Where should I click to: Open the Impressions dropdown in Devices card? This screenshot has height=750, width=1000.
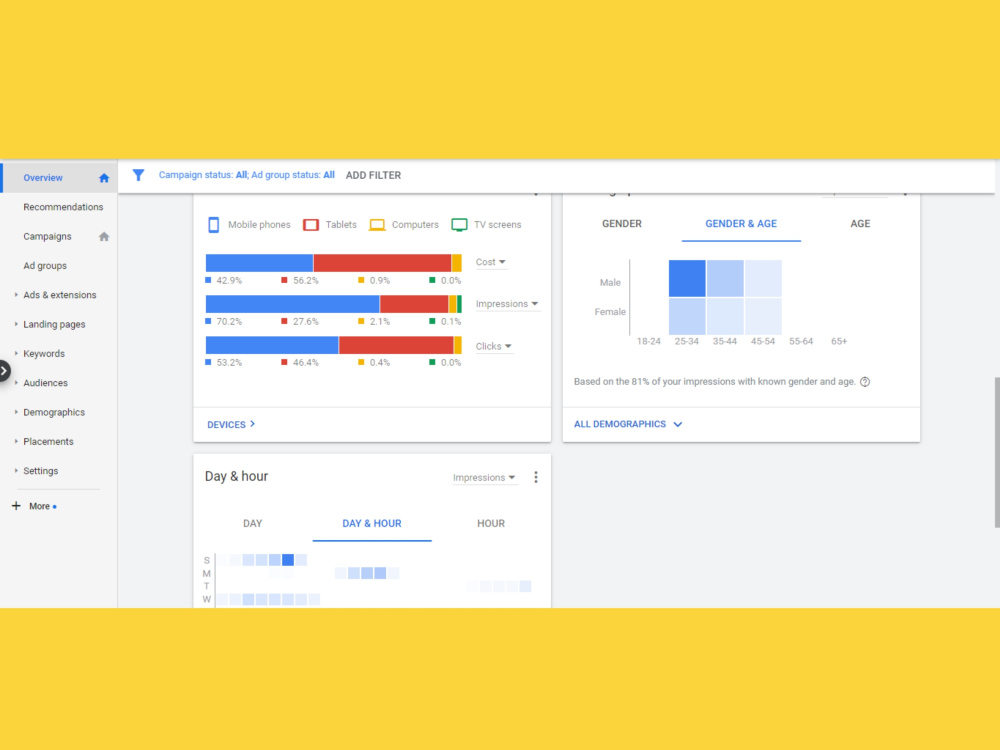[x=507, y=304]
